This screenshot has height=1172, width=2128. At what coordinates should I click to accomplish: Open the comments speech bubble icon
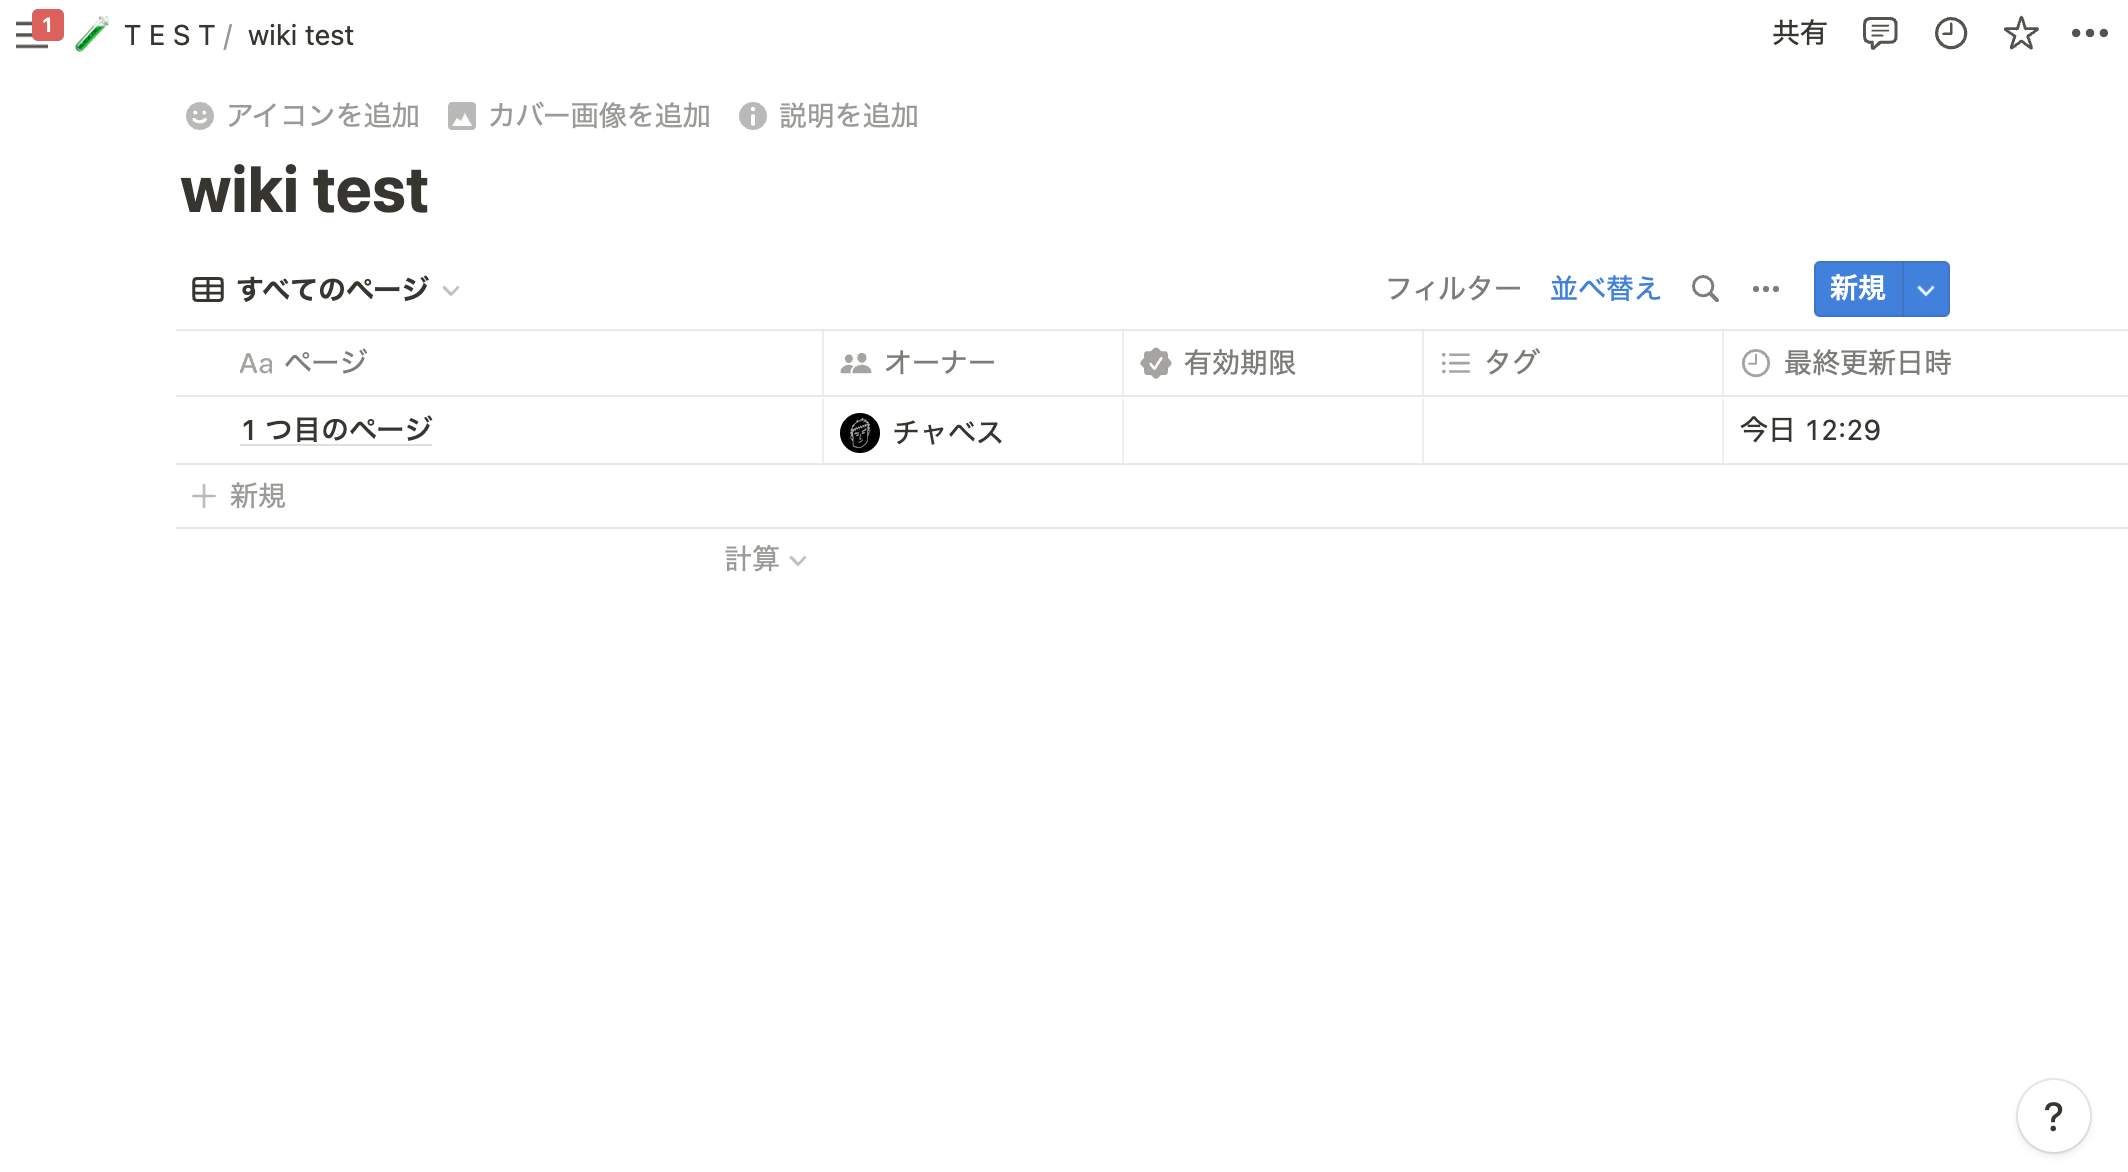pyautogui.click(x=1880, y=34)
